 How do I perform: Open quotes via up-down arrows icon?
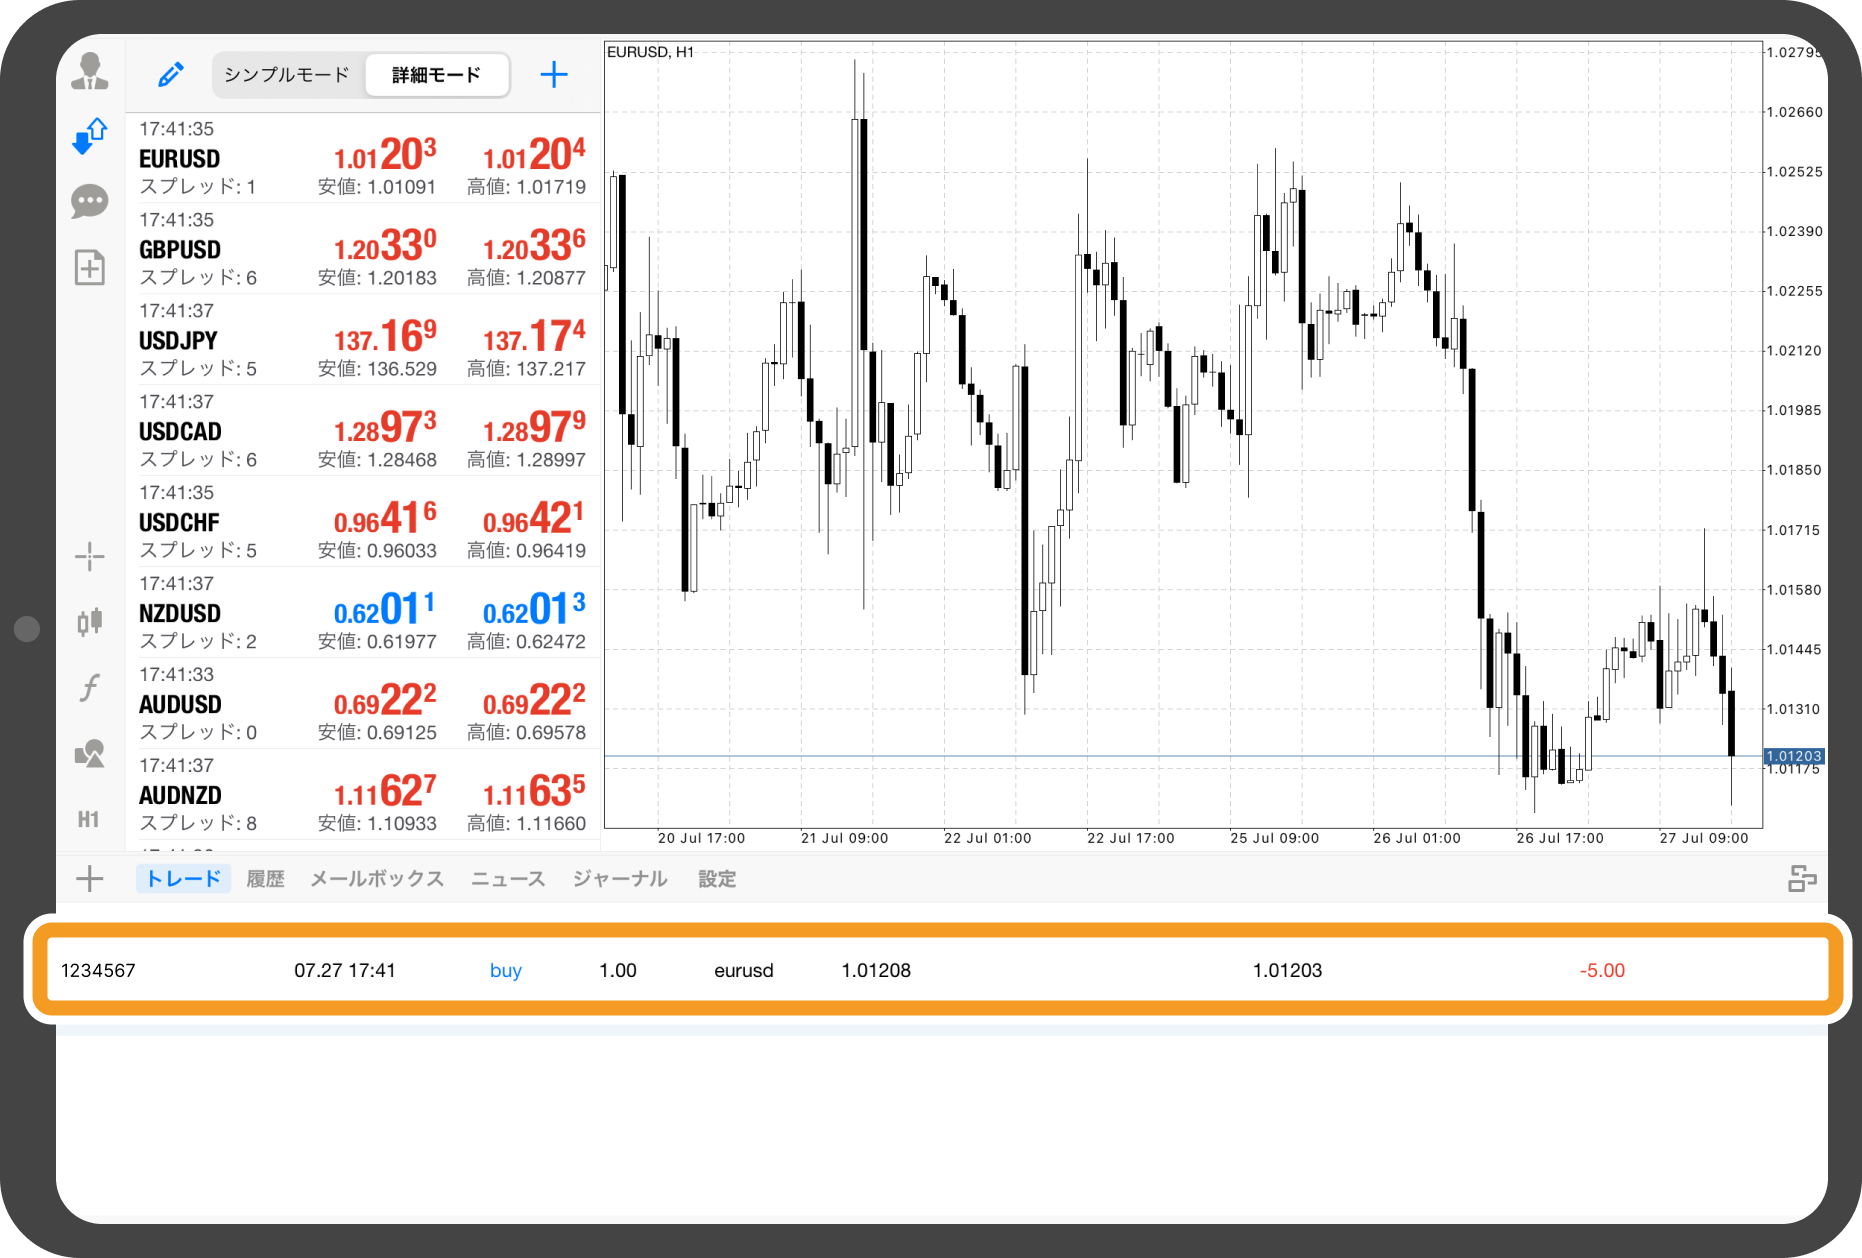coord(90,136)
